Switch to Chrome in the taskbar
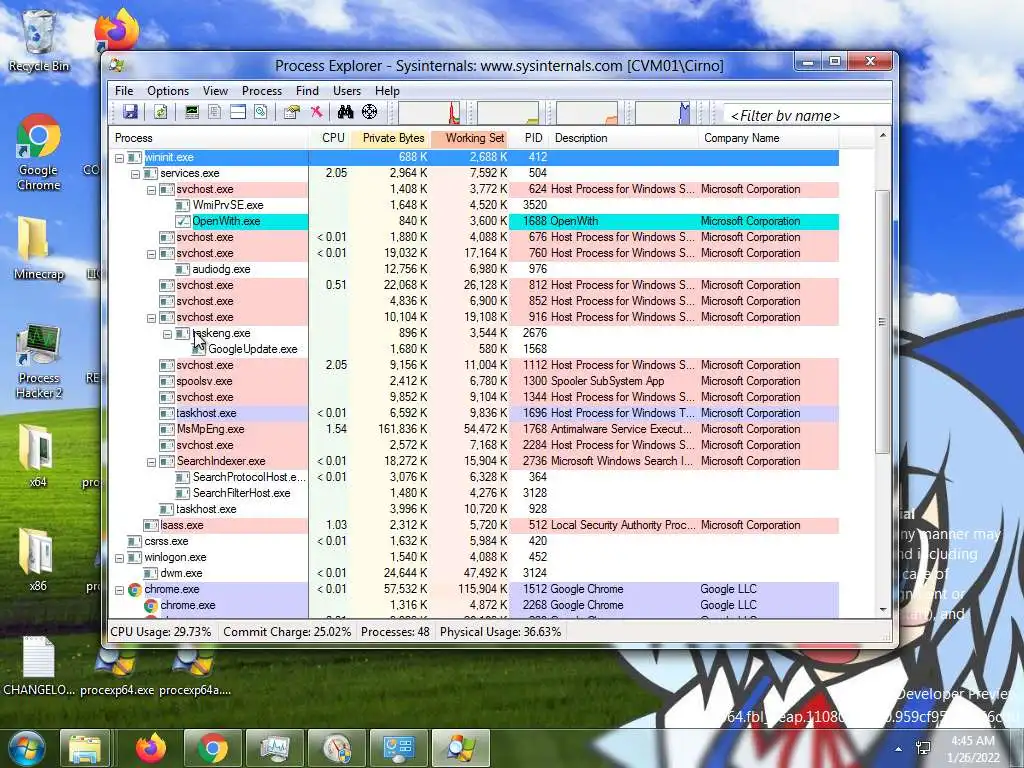Screen dimensions: 1024x768 tap(212, 748)
